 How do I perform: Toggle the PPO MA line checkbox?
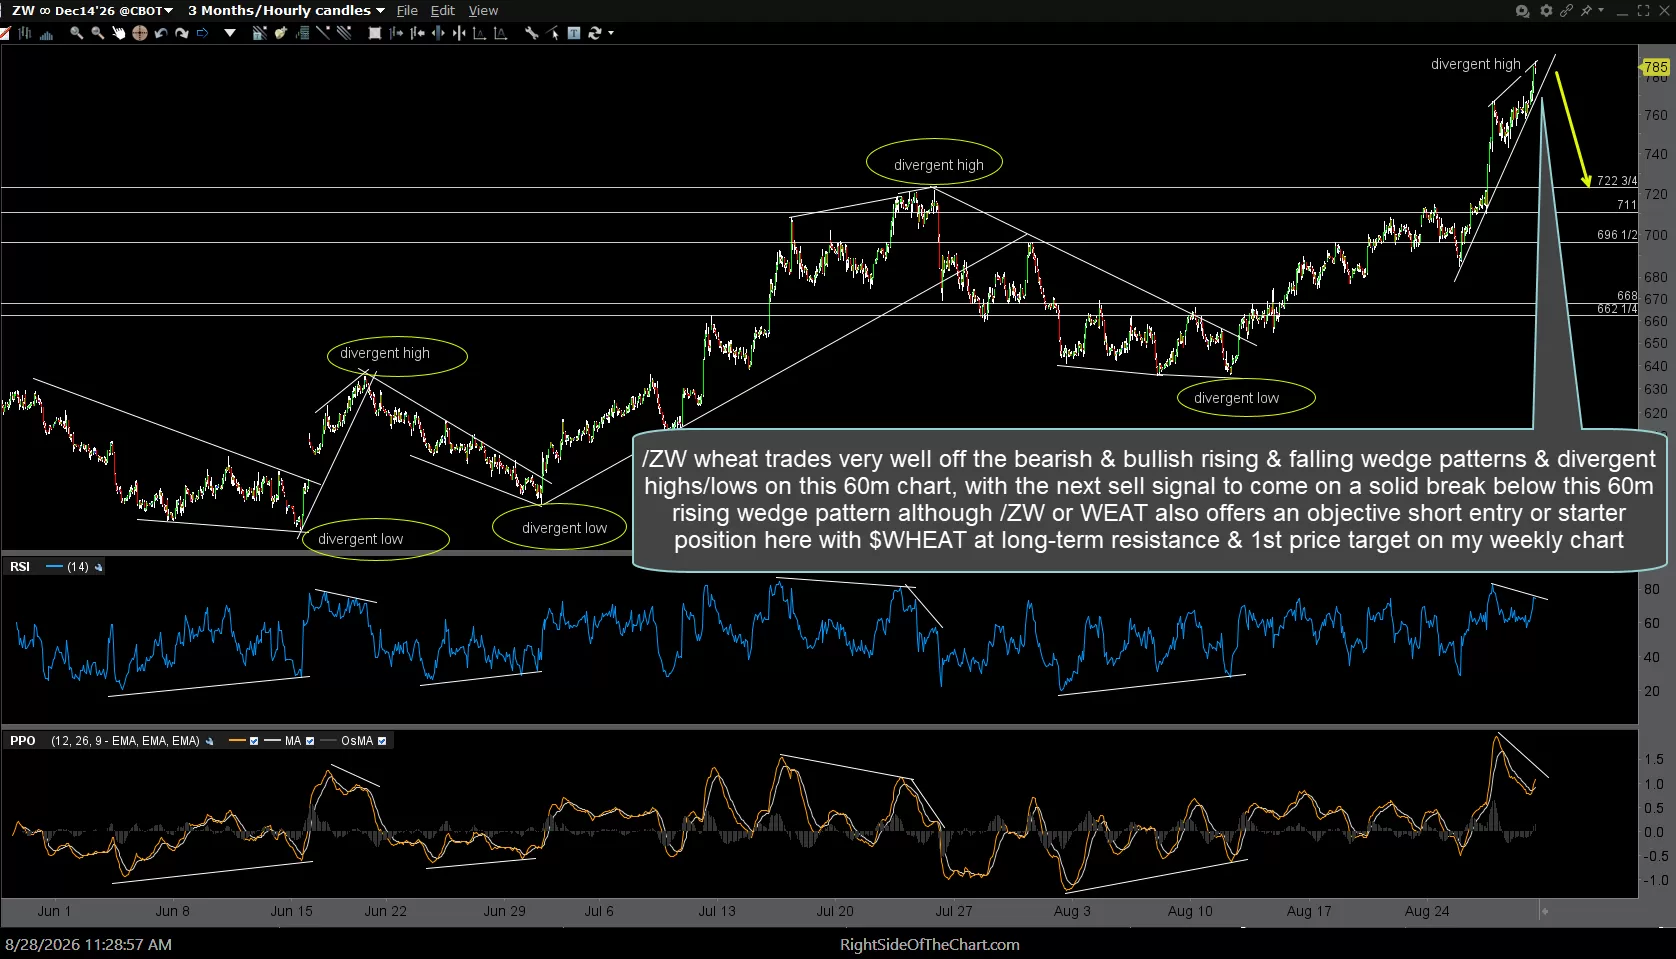click(310, 741)
